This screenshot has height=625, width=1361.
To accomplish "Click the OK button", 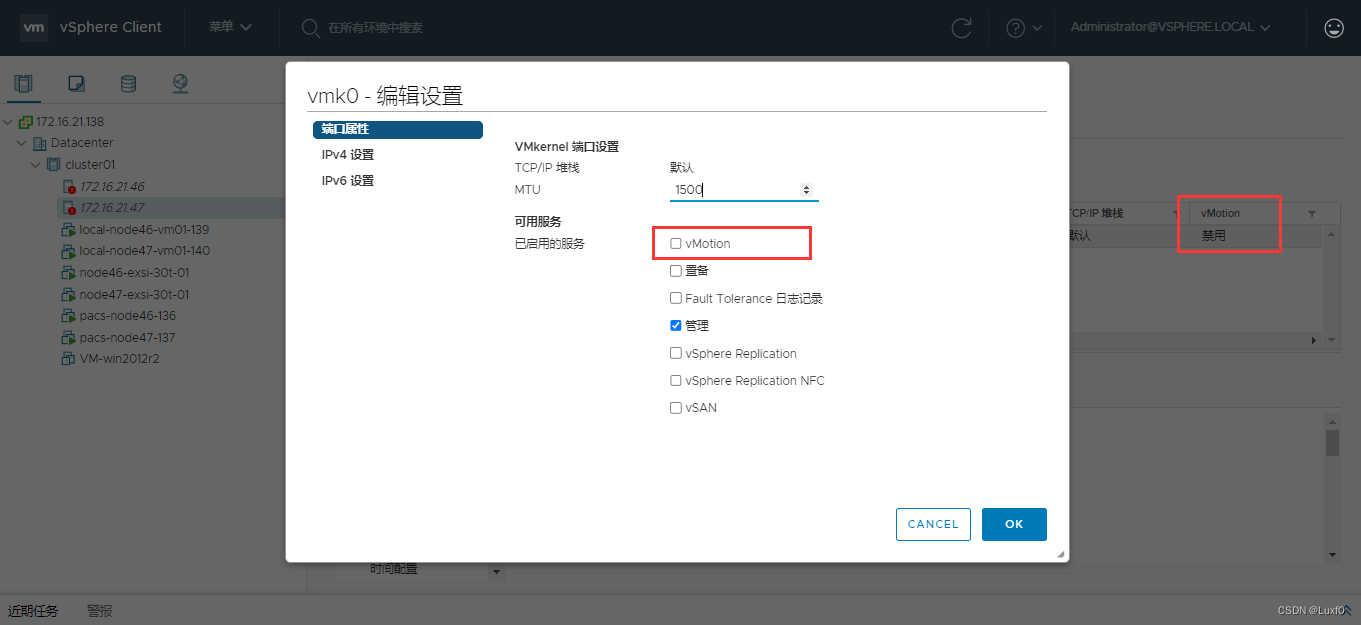I will [1014, 524].
